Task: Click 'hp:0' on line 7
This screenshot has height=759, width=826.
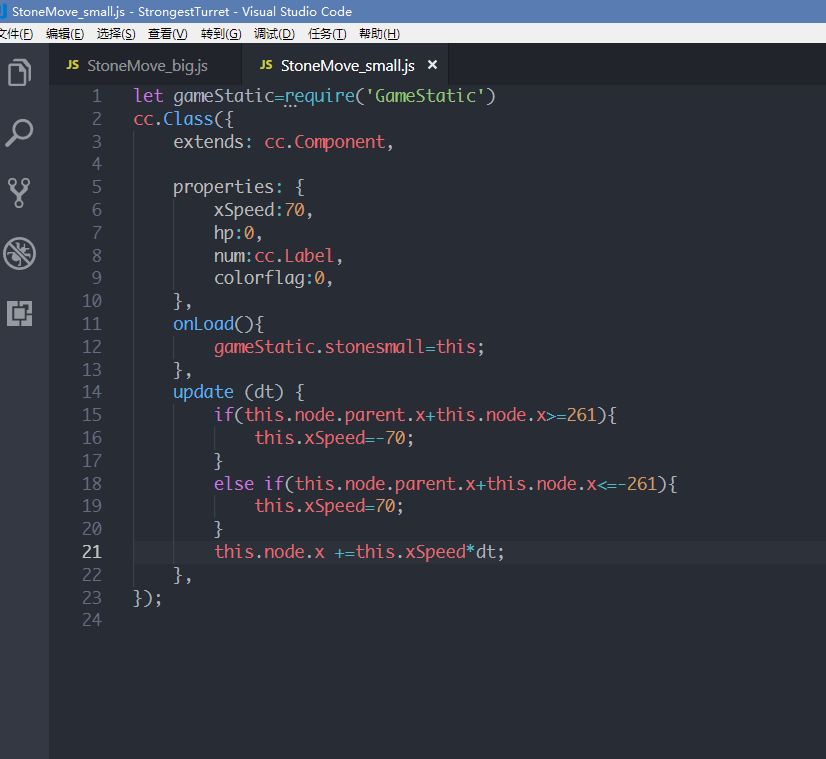Action: 234,233
